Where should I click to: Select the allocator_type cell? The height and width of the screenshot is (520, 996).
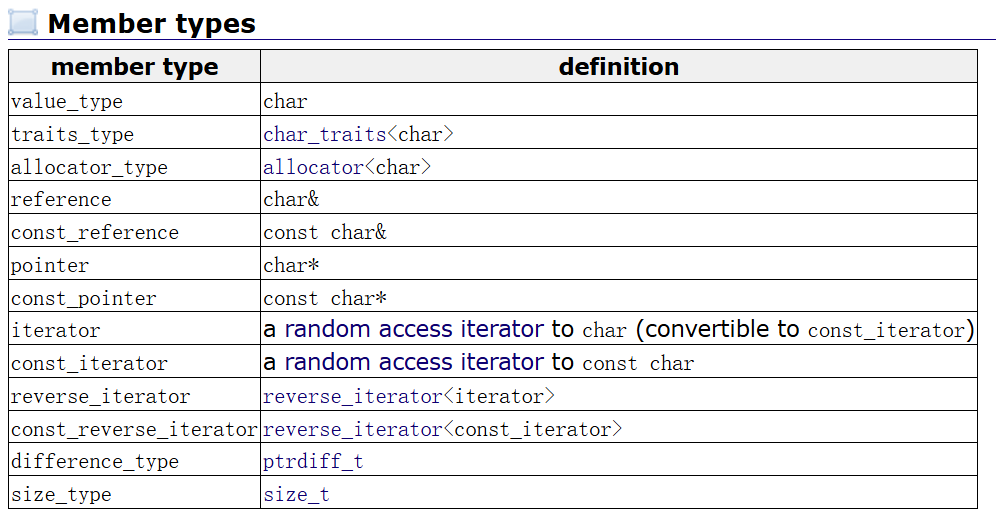click(x=89, y=167)
